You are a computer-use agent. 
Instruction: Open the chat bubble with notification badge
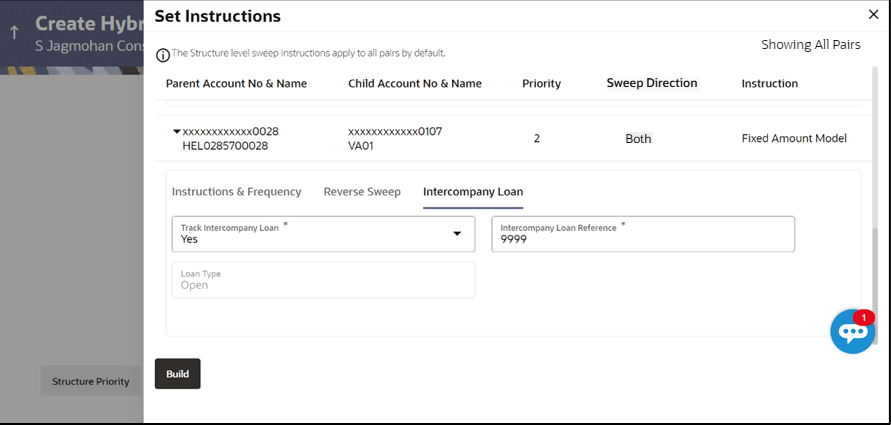[x=852, y=332]
